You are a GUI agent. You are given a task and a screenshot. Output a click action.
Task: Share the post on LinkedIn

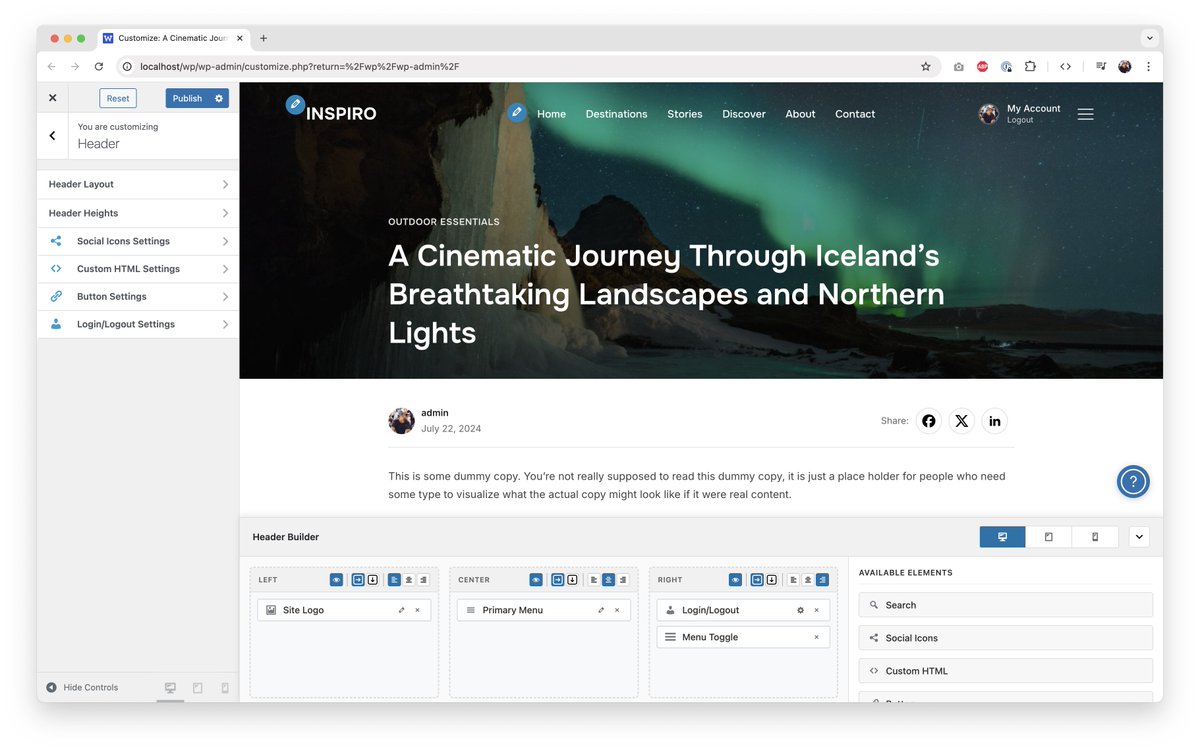(x=994, y=421)
